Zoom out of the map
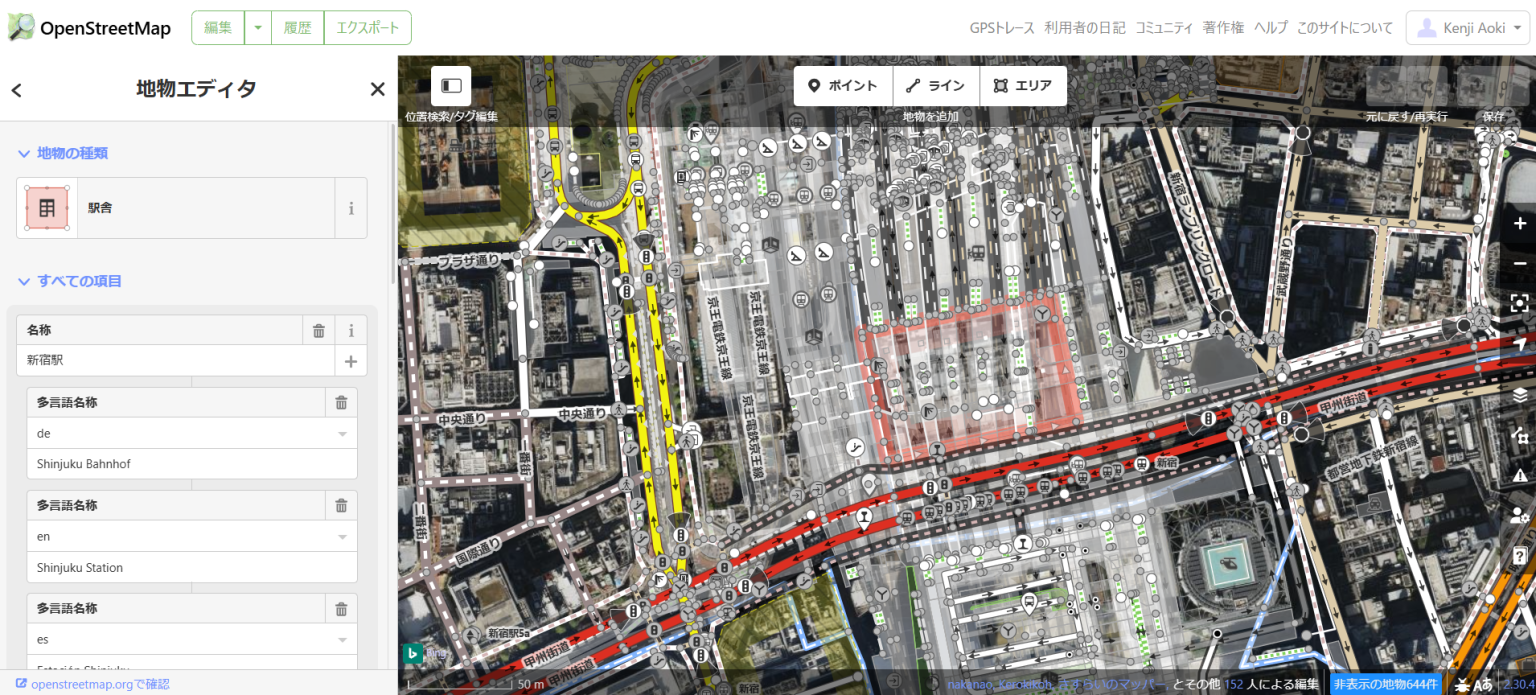The height and width of the screenshot is (695, 1536). [1519, 263]
